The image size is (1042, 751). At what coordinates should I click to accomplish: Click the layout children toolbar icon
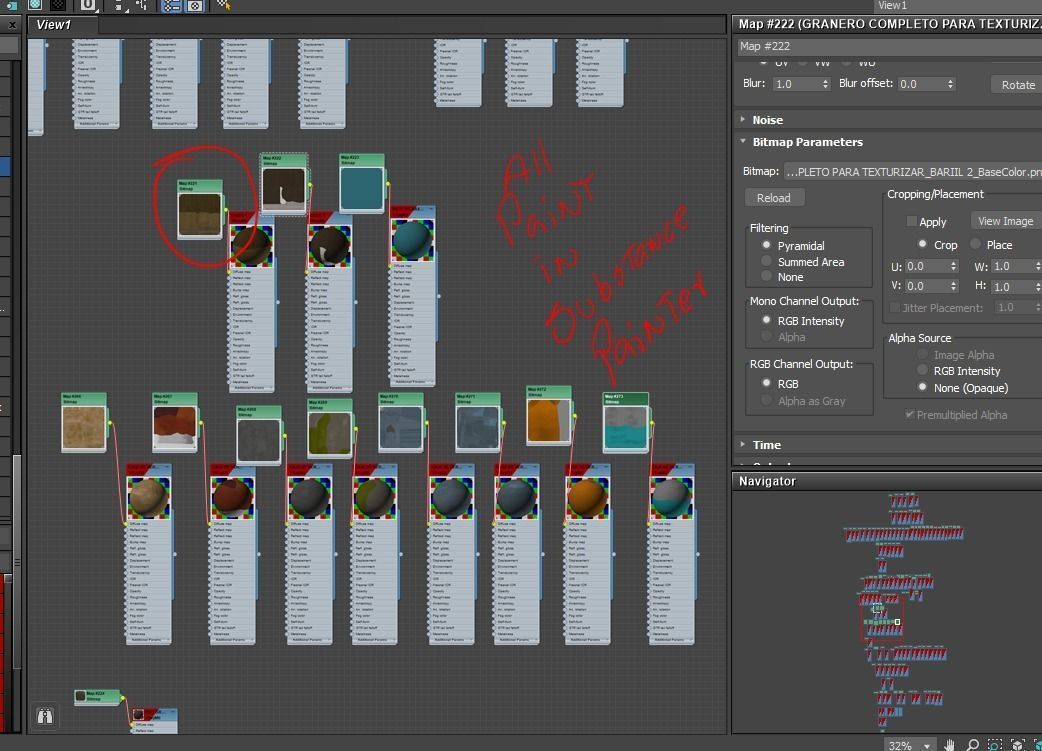142,5
